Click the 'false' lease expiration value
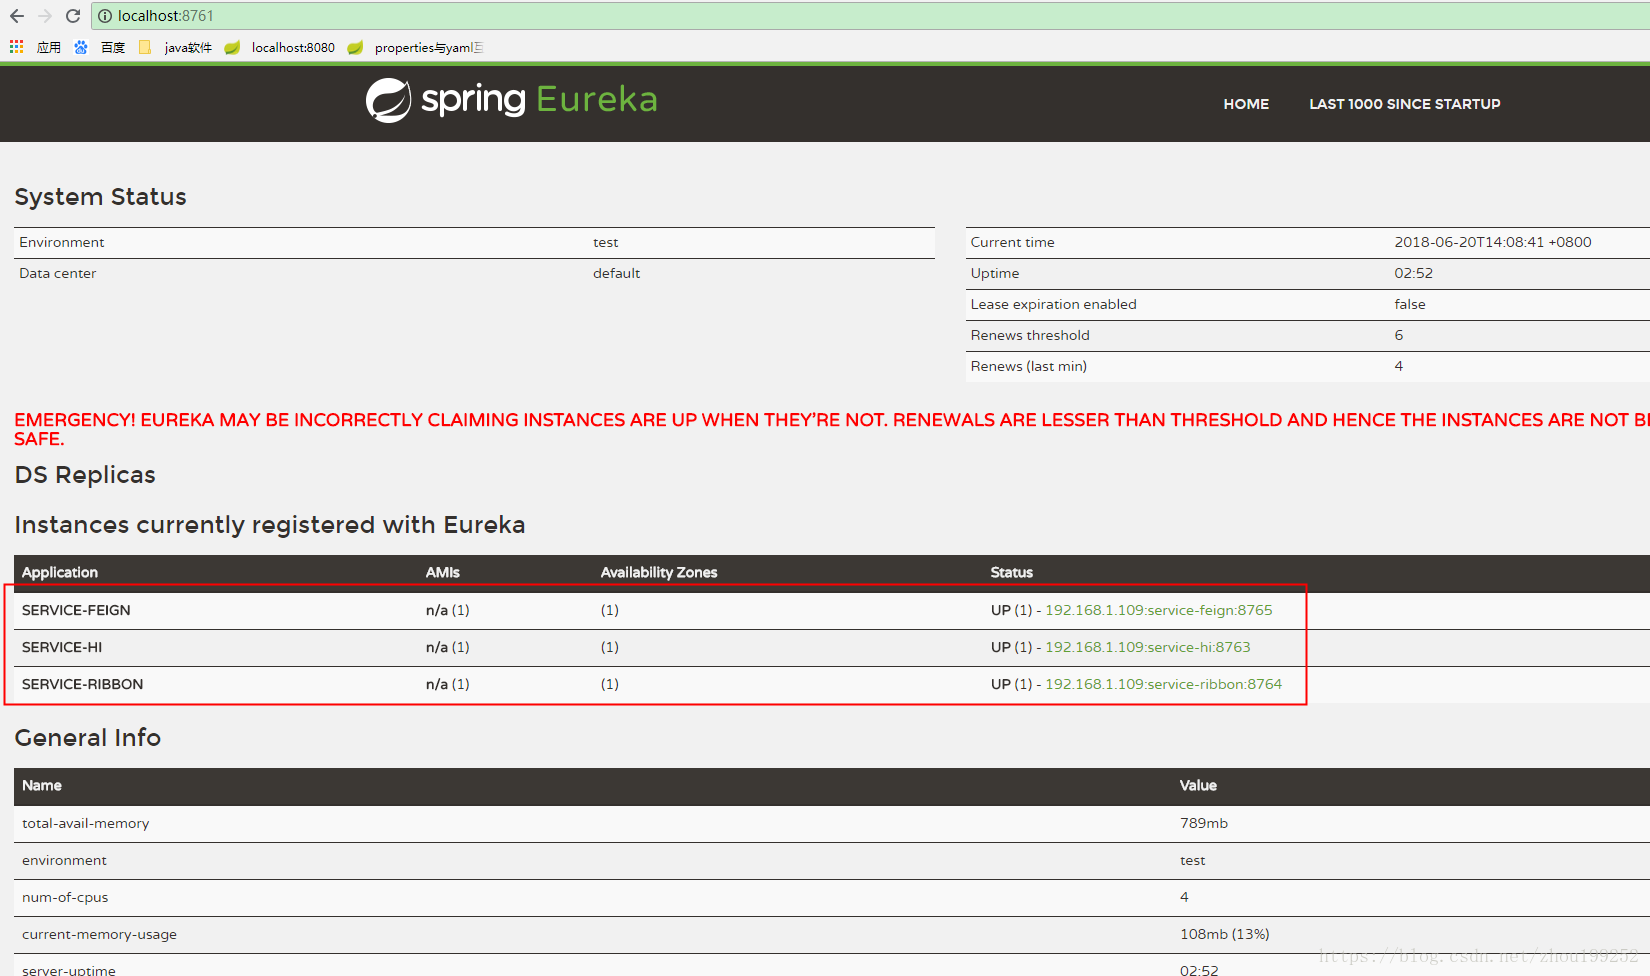1650x976 pixels. point(1410,304)
